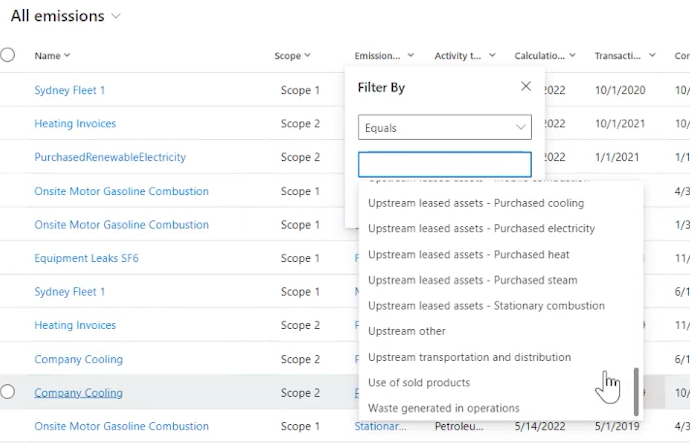Click Scope 1 cell in Equipment Leaks SF6 row
This screenshot has width=690, height=445.
[300, 258]
